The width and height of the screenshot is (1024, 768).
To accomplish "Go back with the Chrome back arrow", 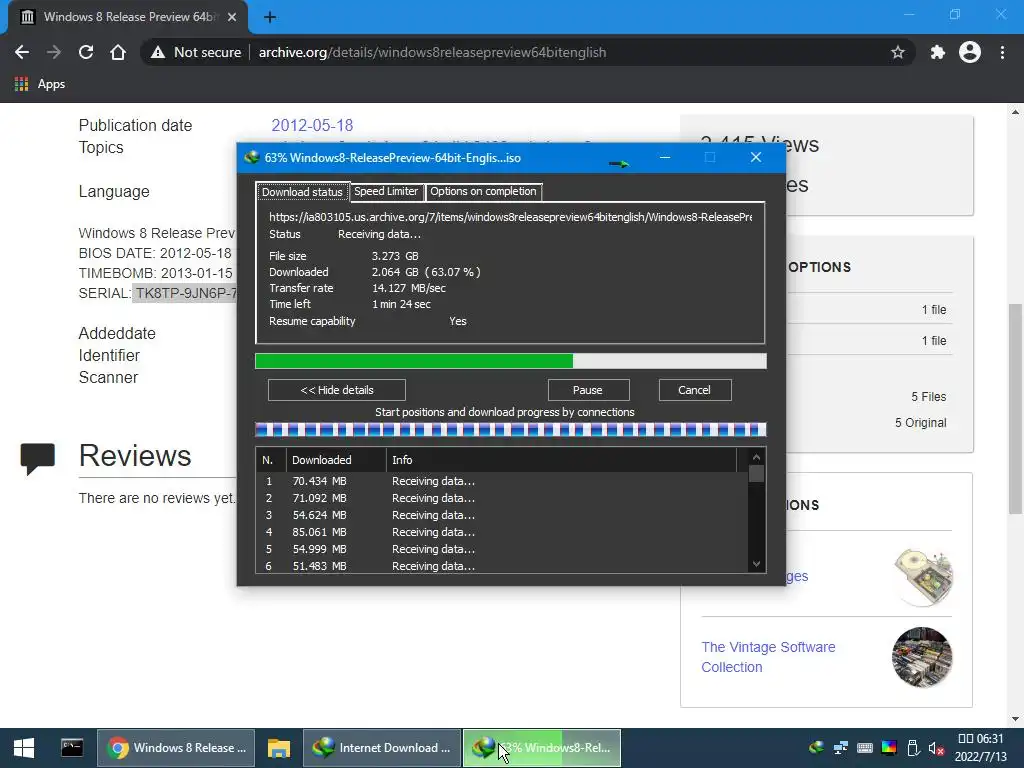I will tap(22, 52).
